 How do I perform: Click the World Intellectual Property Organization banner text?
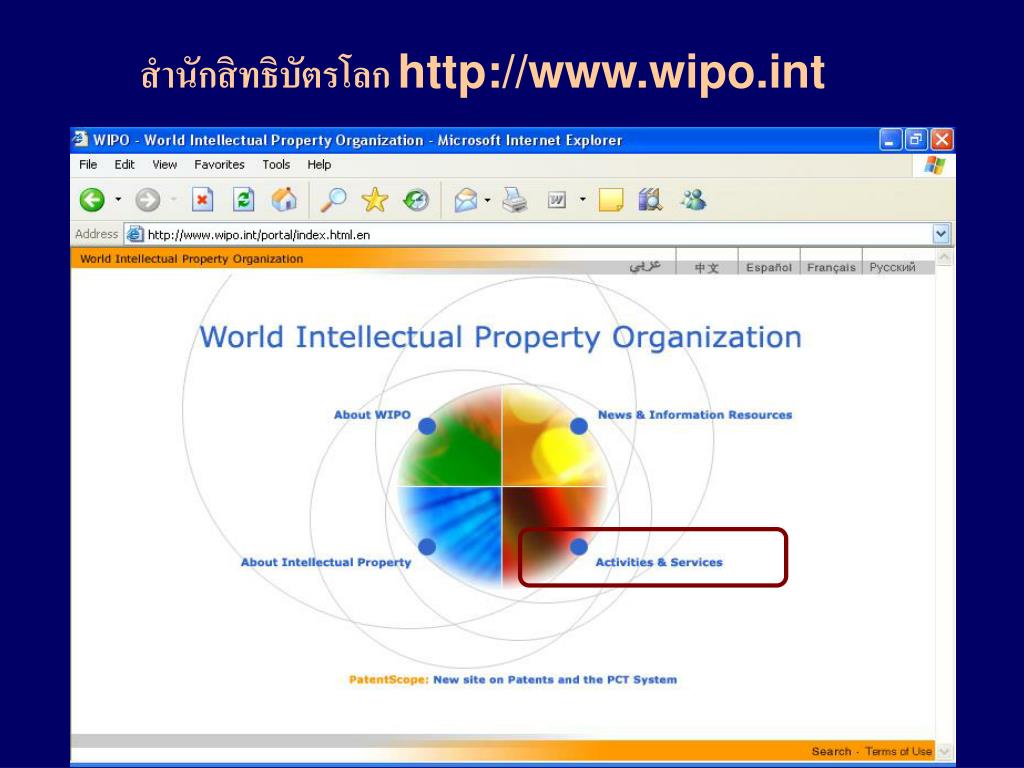click(191, 259)
